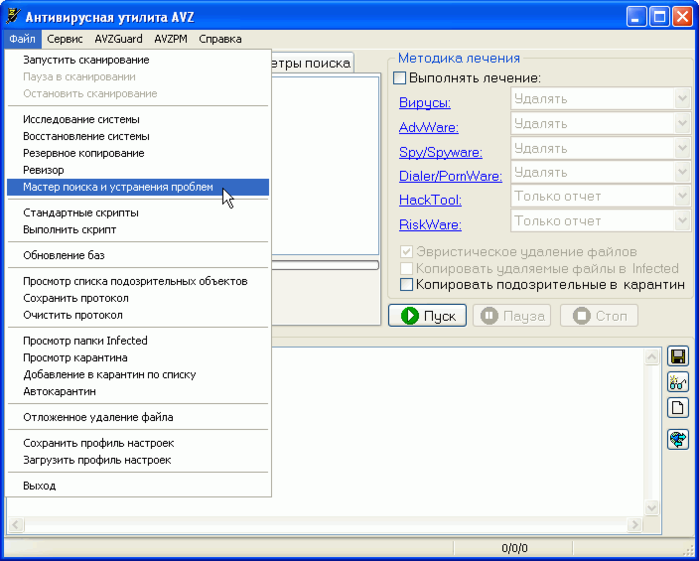Choose Обновление баз menu item

tap(138, 256)
